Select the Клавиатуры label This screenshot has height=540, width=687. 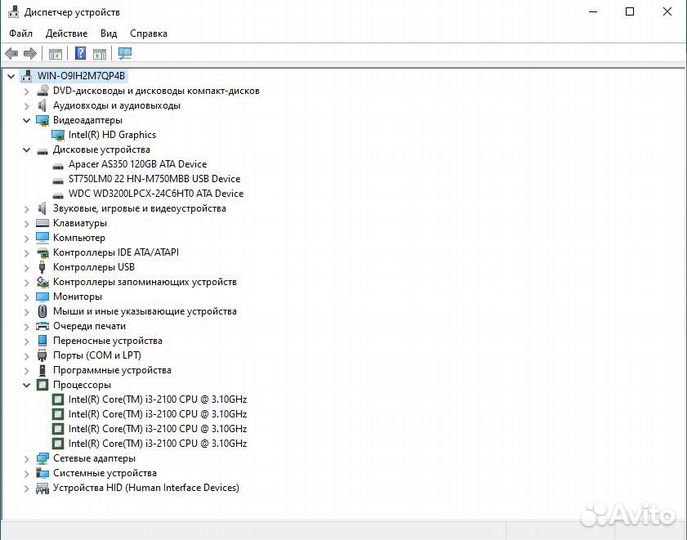click(80, 223)
